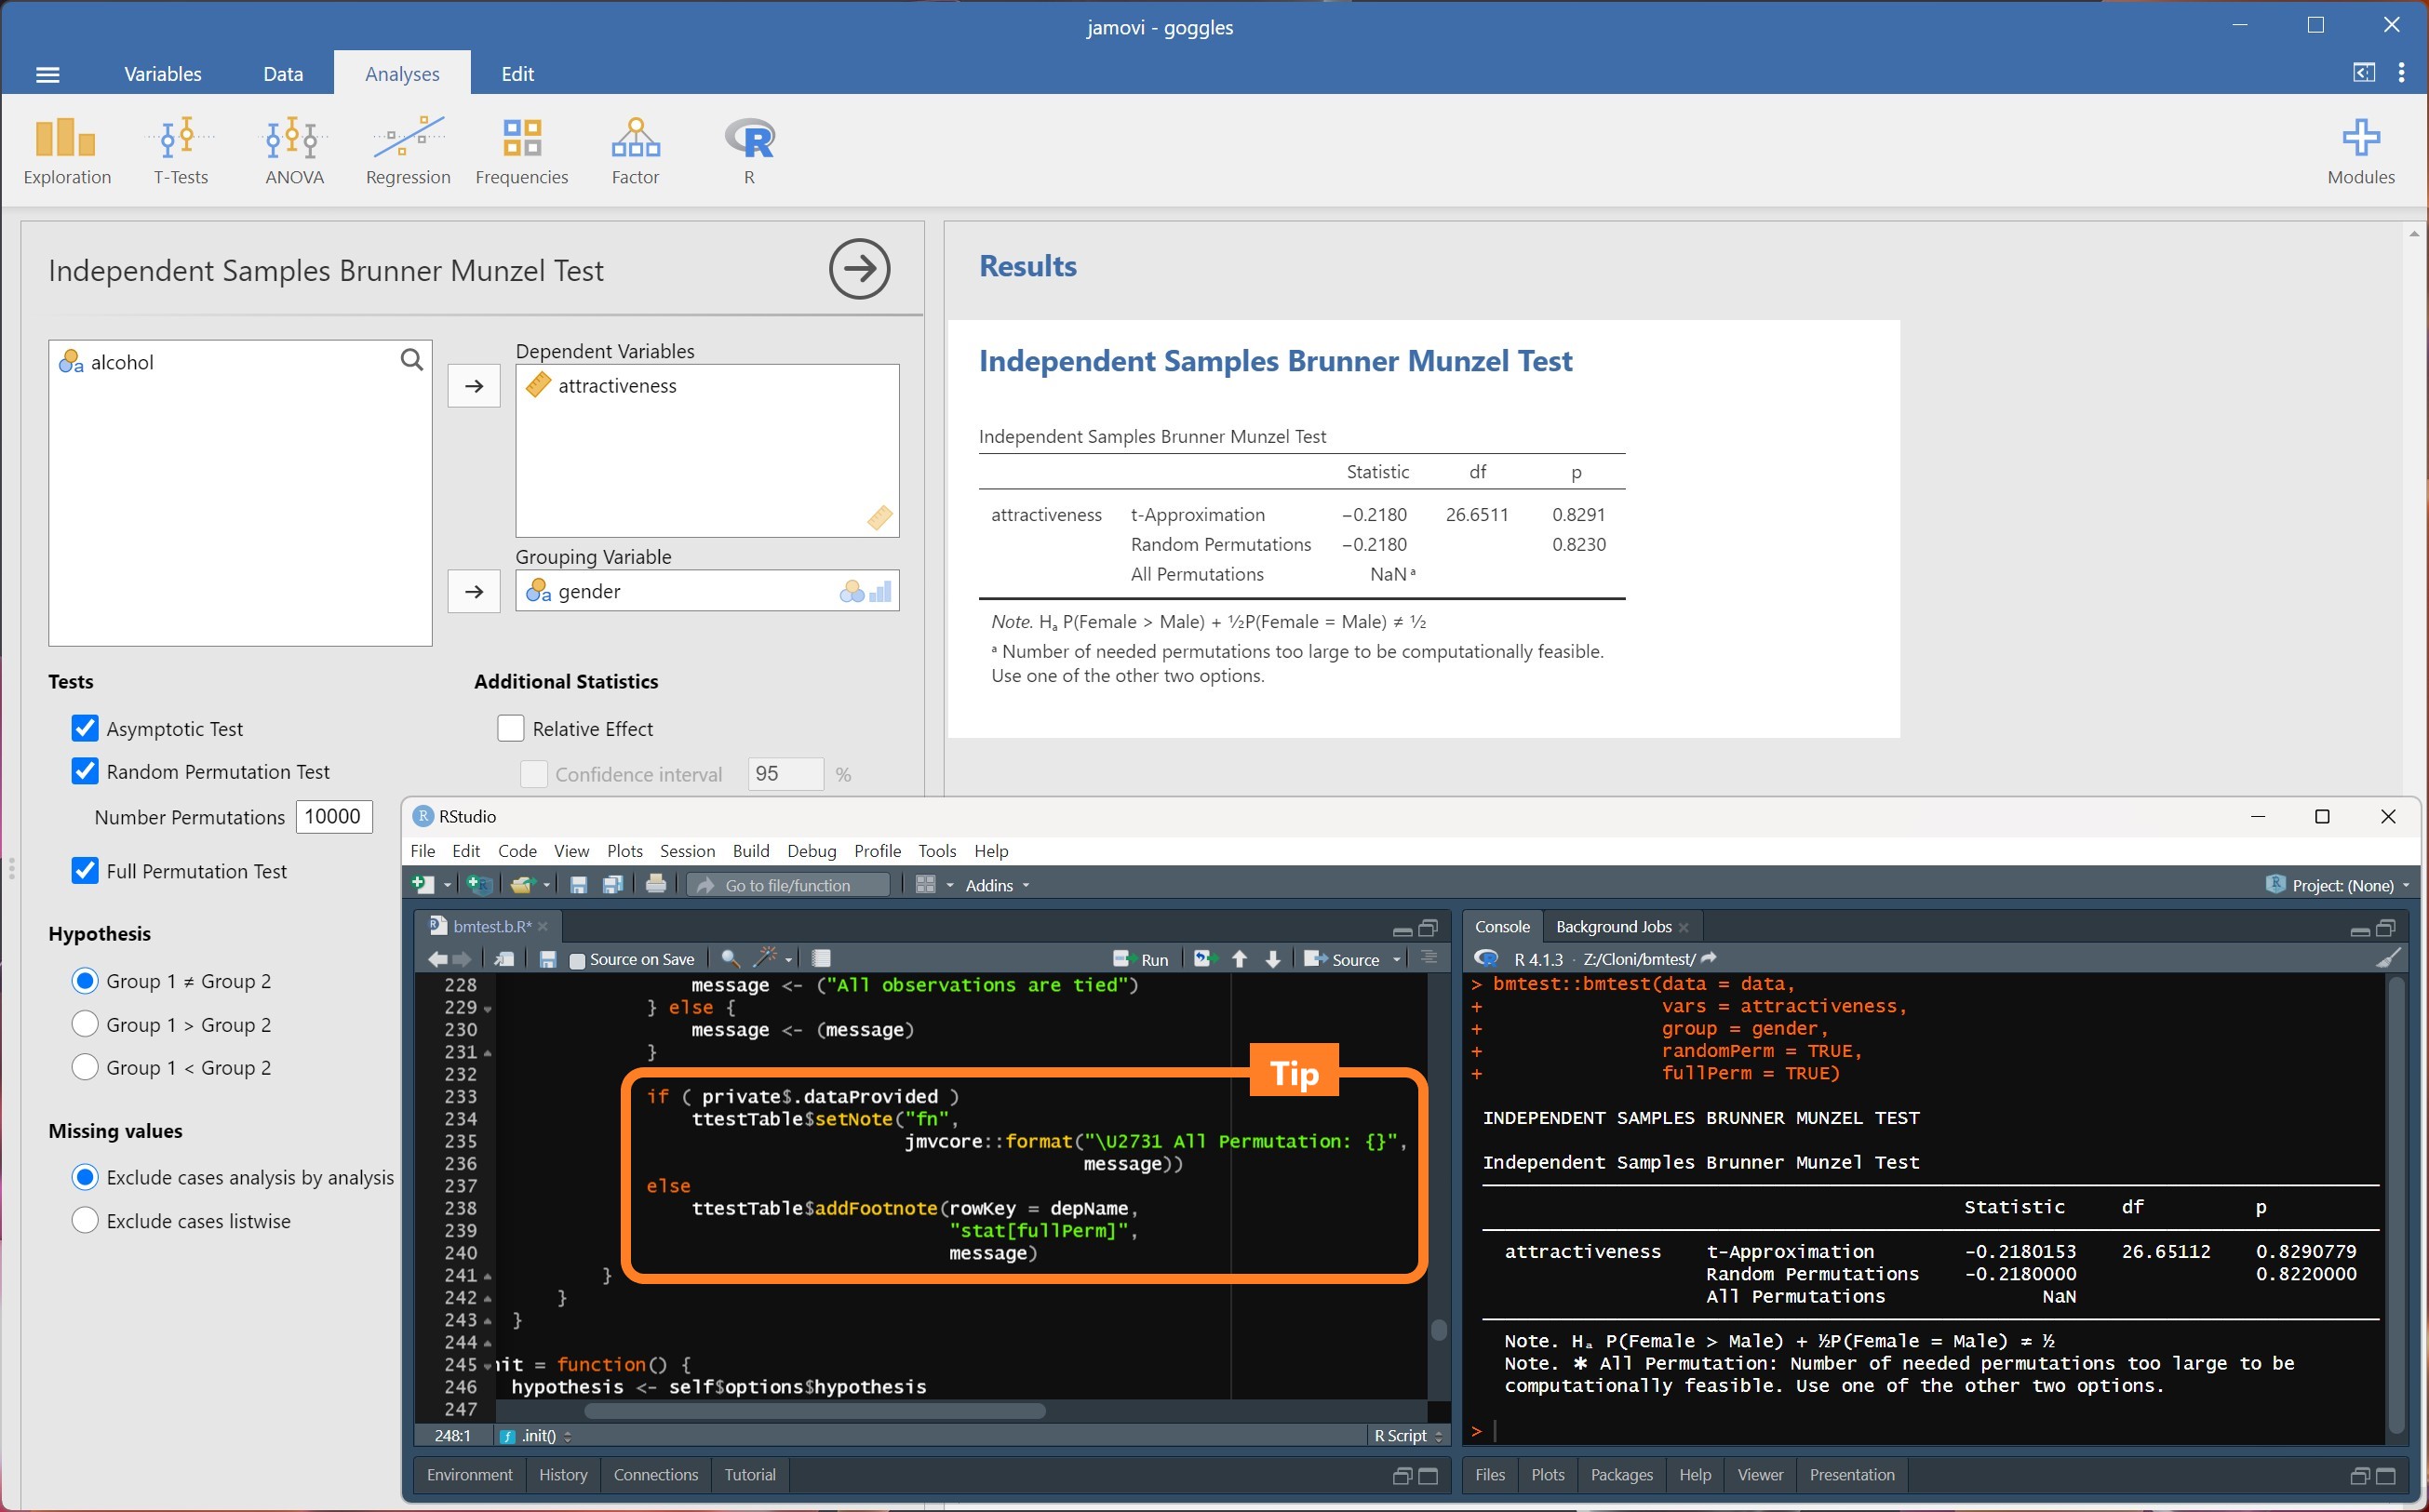Open the Addins dropdown

coord(997,885)
